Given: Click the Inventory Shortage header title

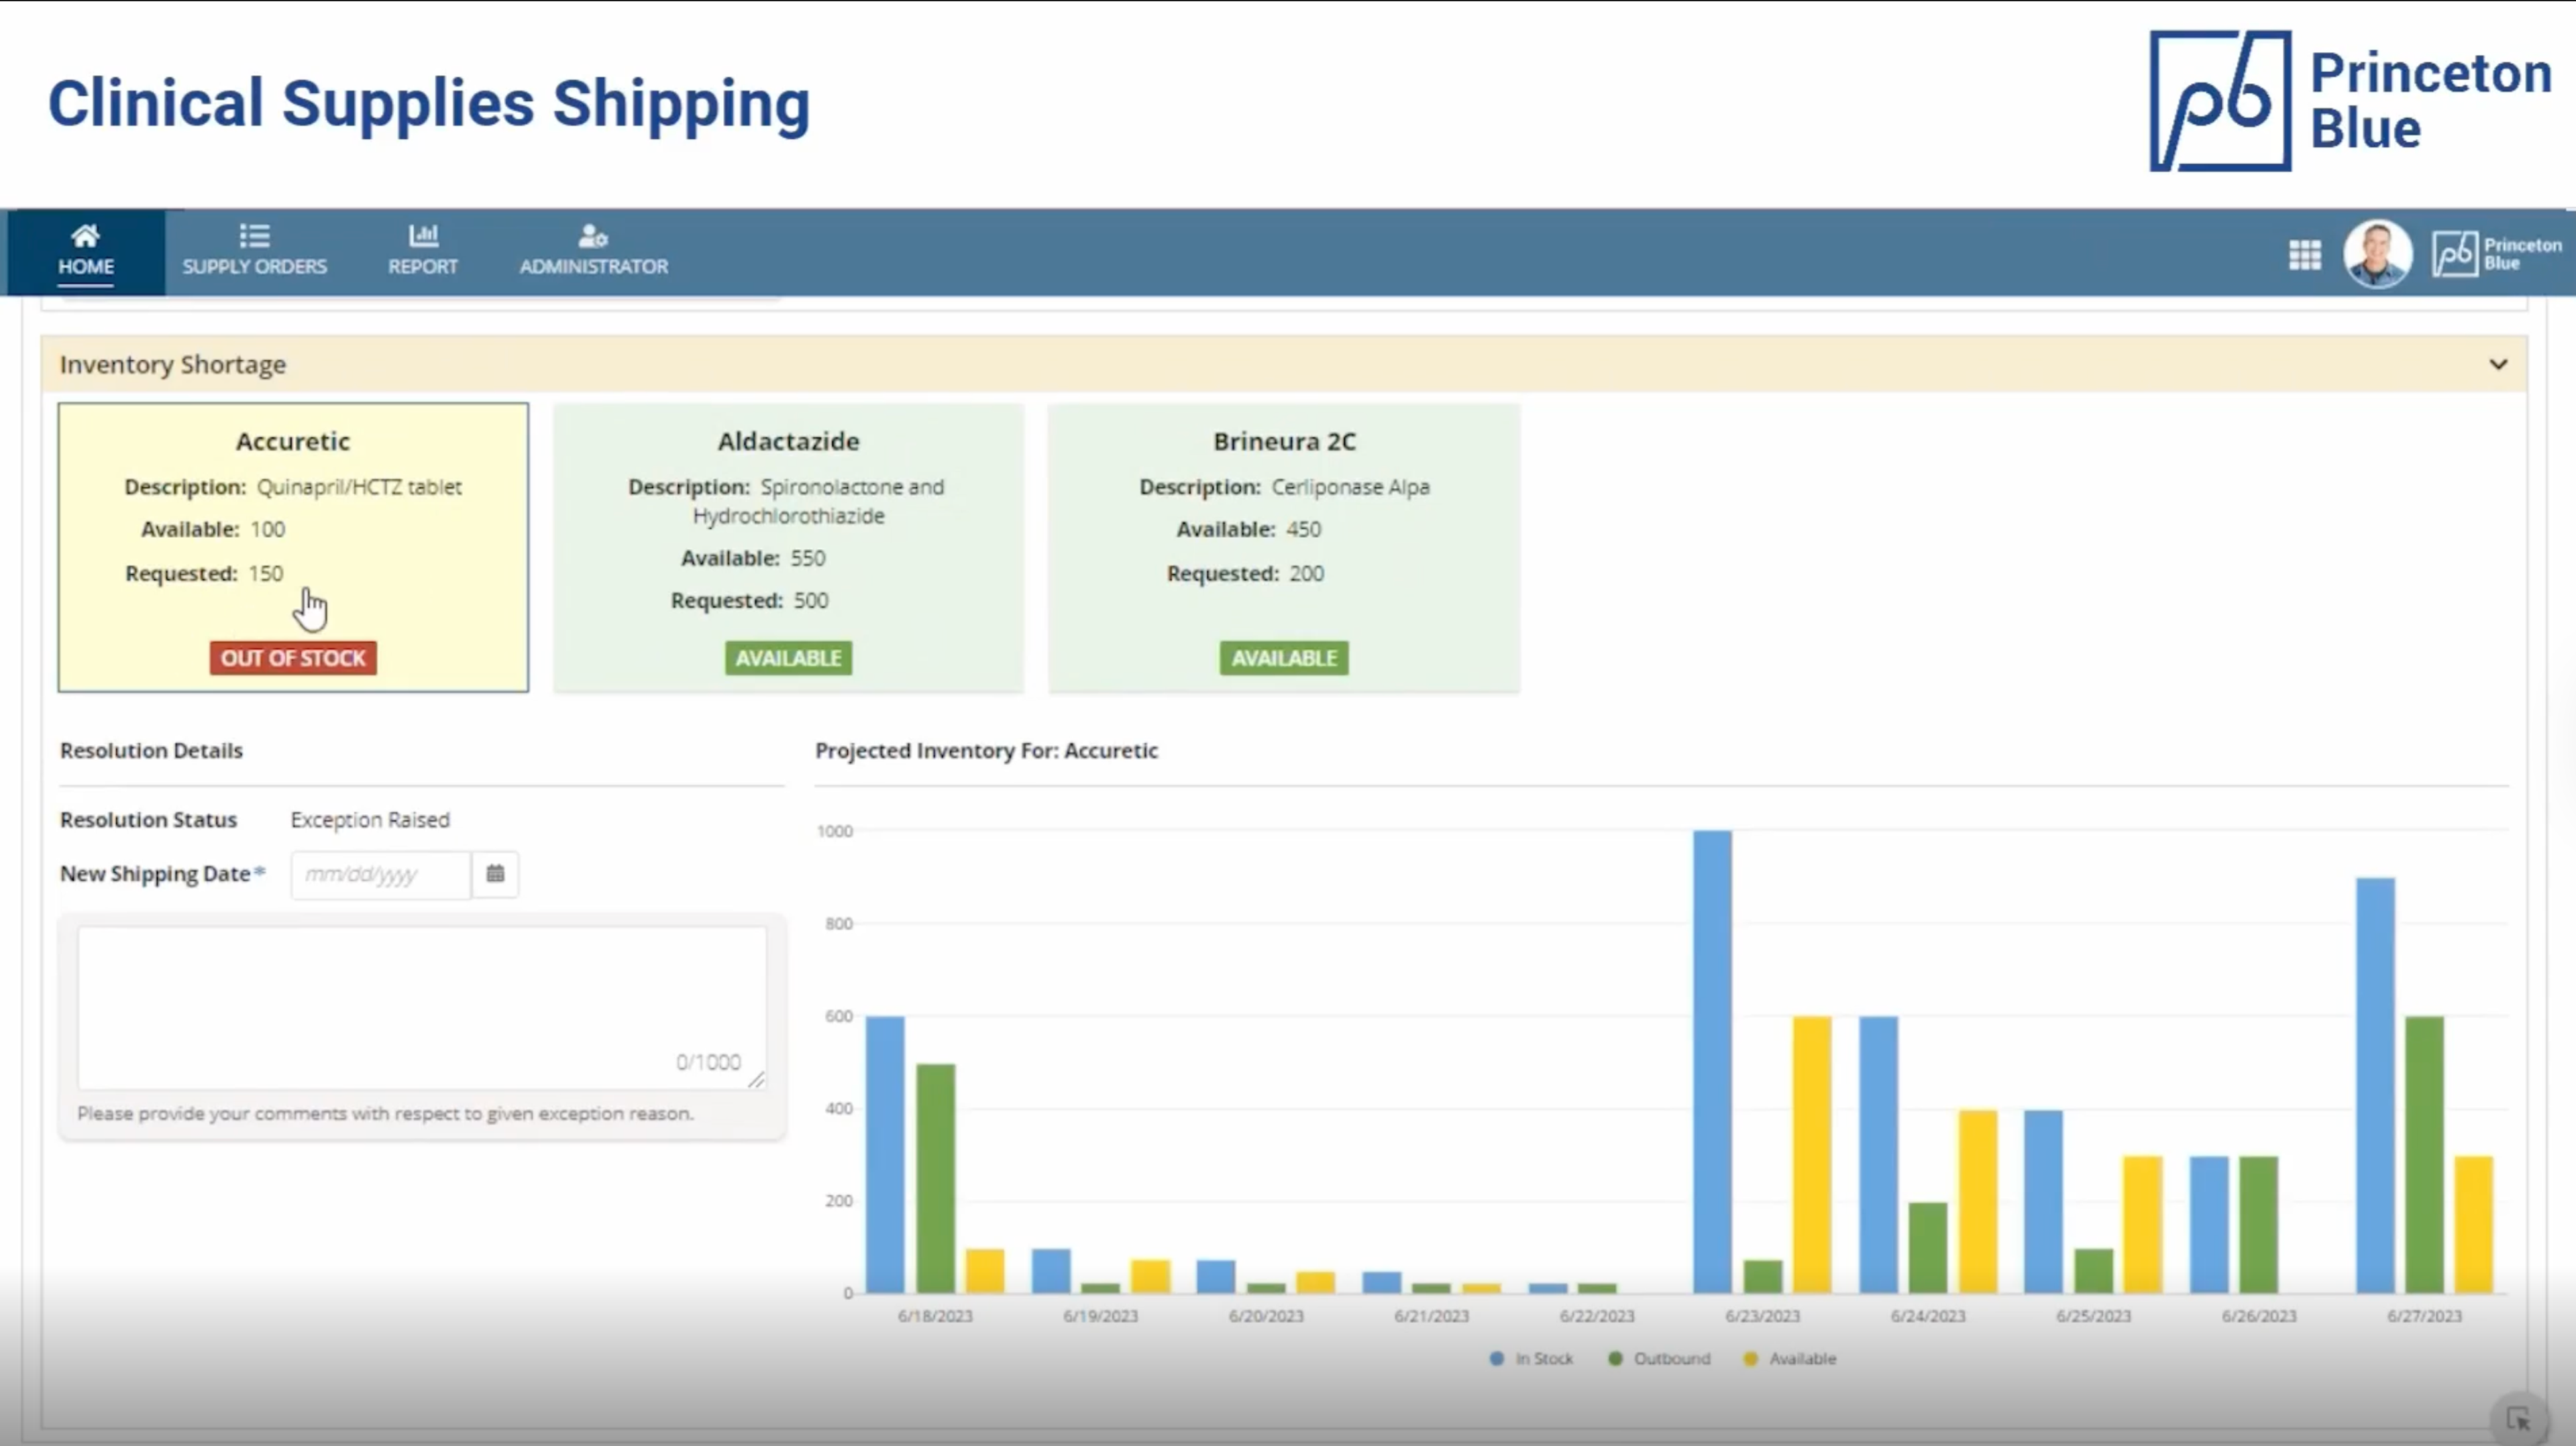Looking at the screenshot, I should pos(172,364).
